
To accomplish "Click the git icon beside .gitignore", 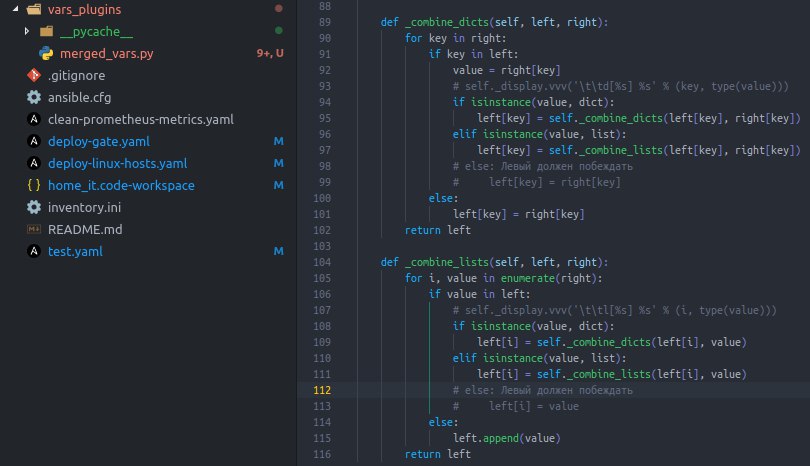I will (34, 75).
